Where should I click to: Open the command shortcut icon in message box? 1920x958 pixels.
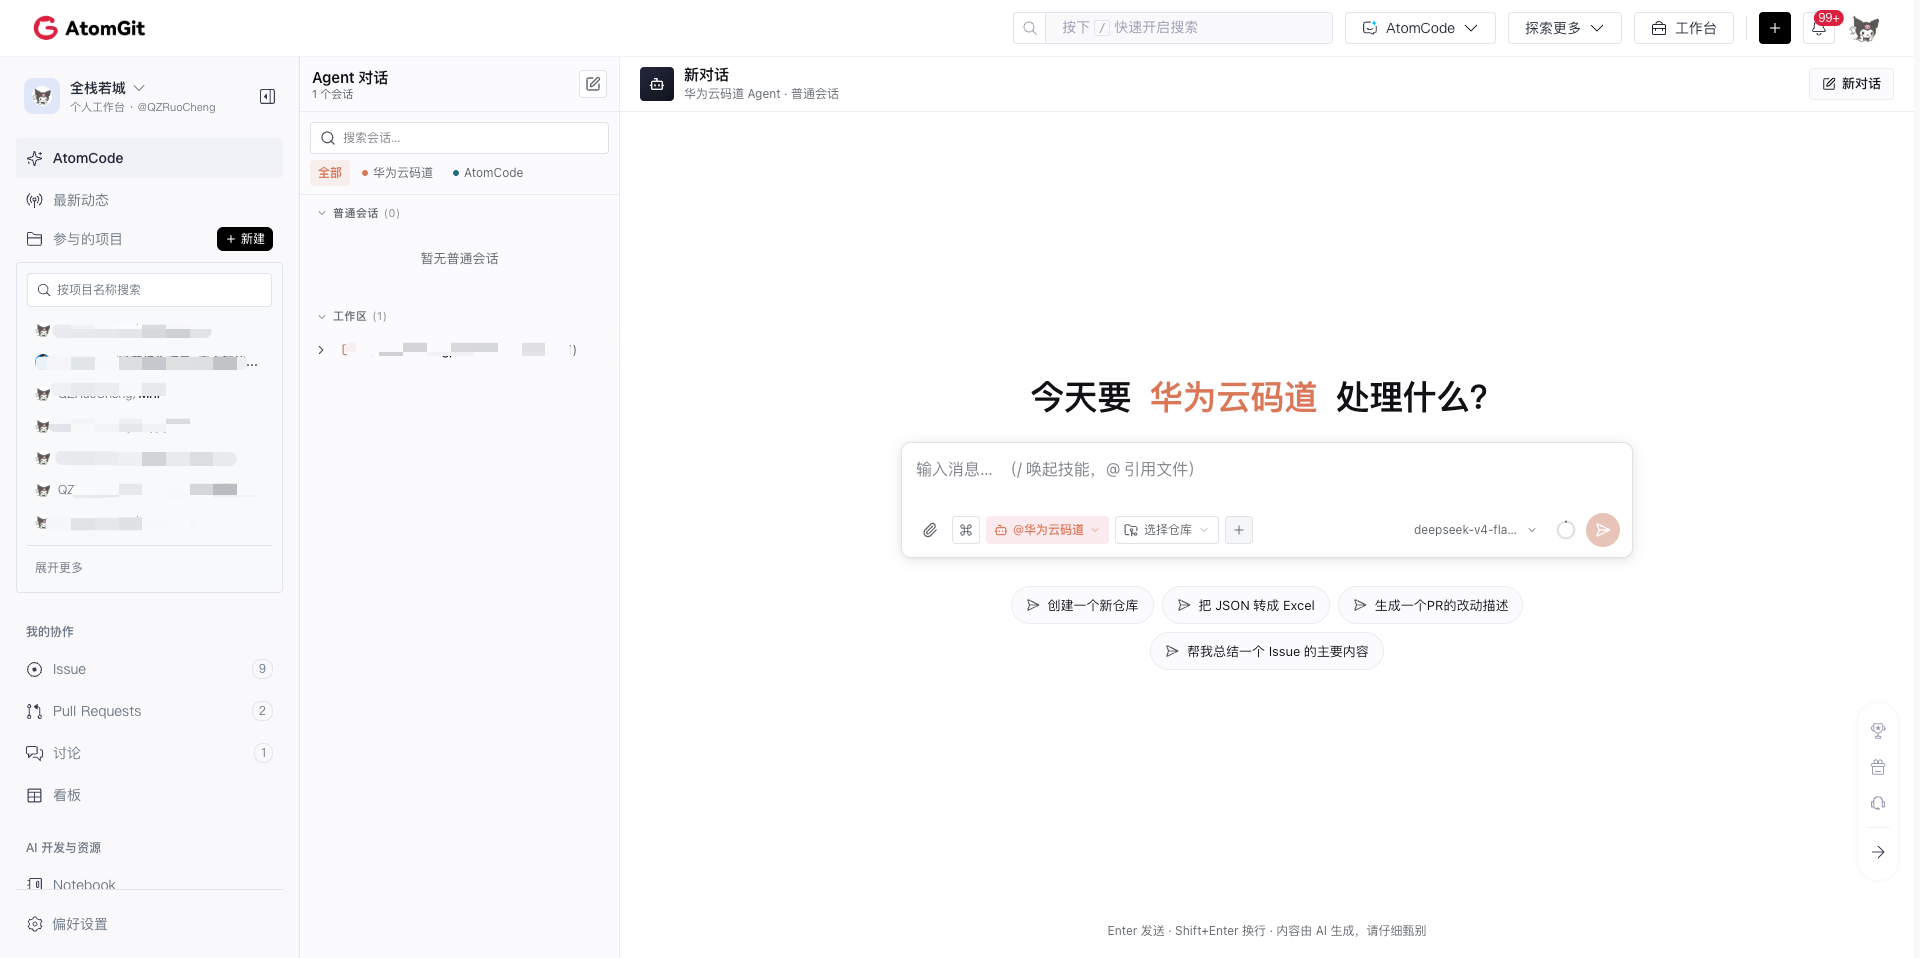[x=966, y=530]
